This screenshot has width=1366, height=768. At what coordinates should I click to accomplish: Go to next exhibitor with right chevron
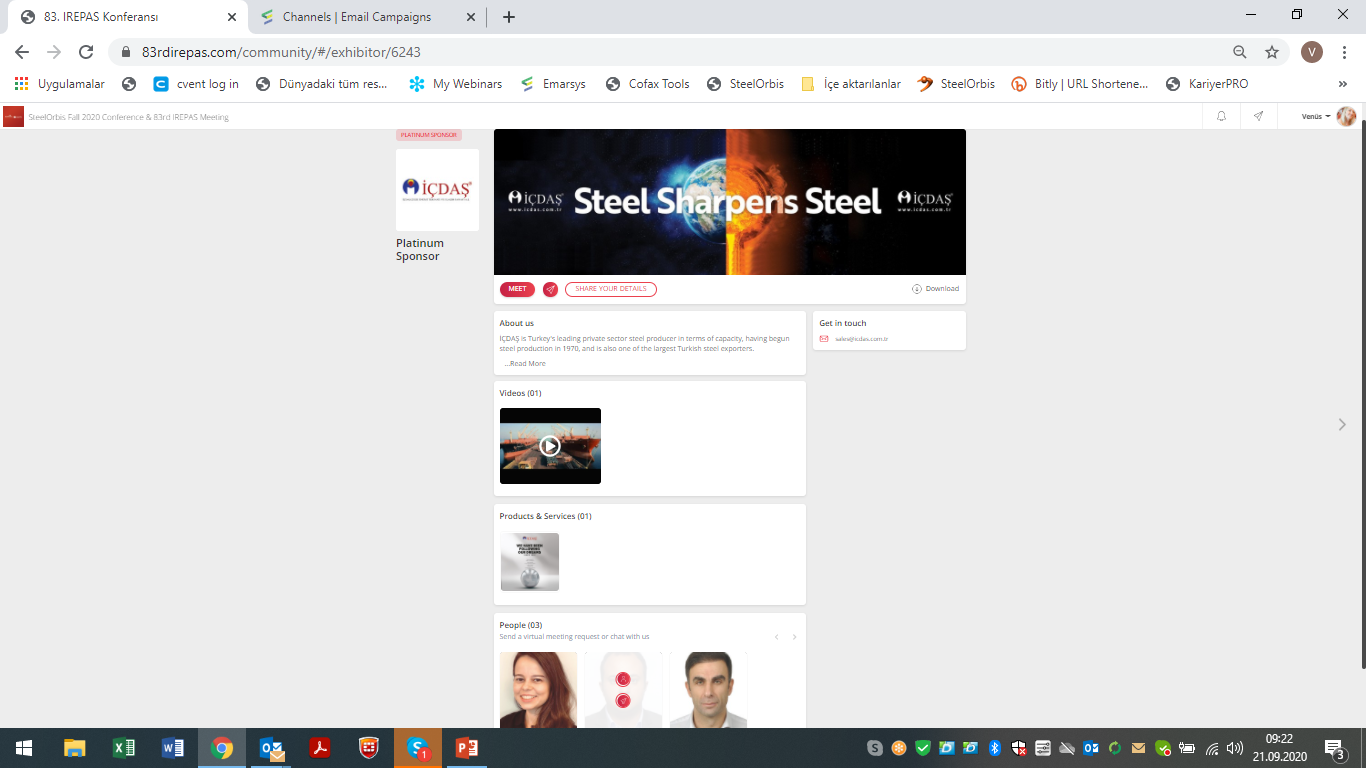pos(1342,425)
